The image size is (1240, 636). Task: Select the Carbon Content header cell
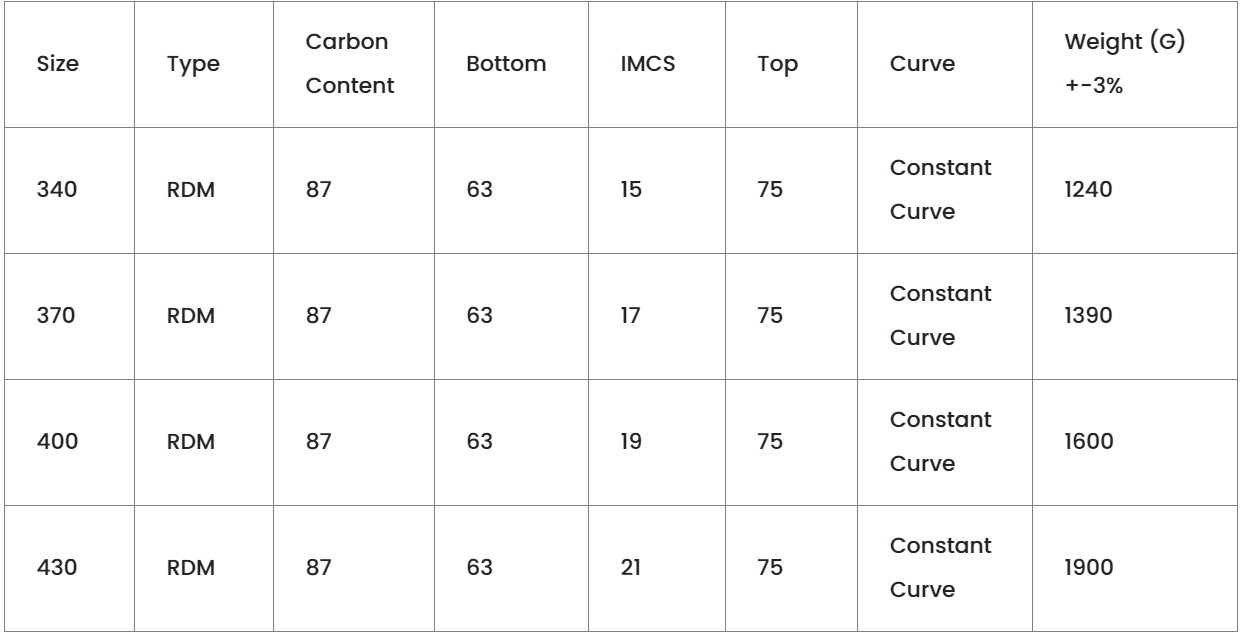pyautogui.click(x=350, y=65)
